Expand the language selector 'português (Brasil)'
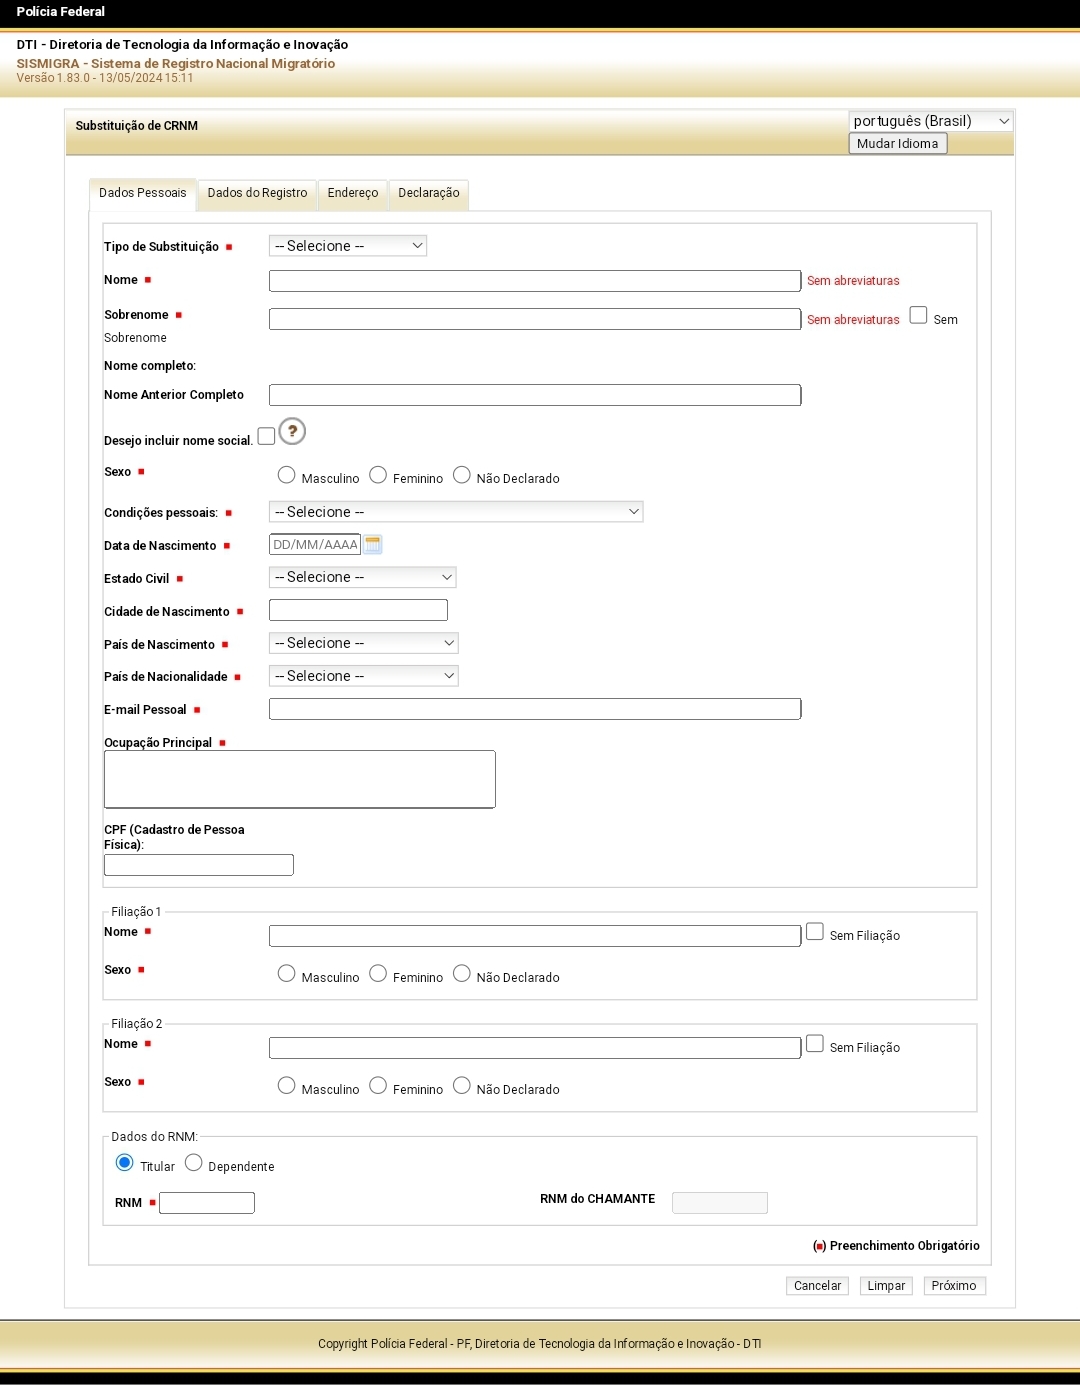This screenshot has height=1385, width=1080. coord(930,121)
